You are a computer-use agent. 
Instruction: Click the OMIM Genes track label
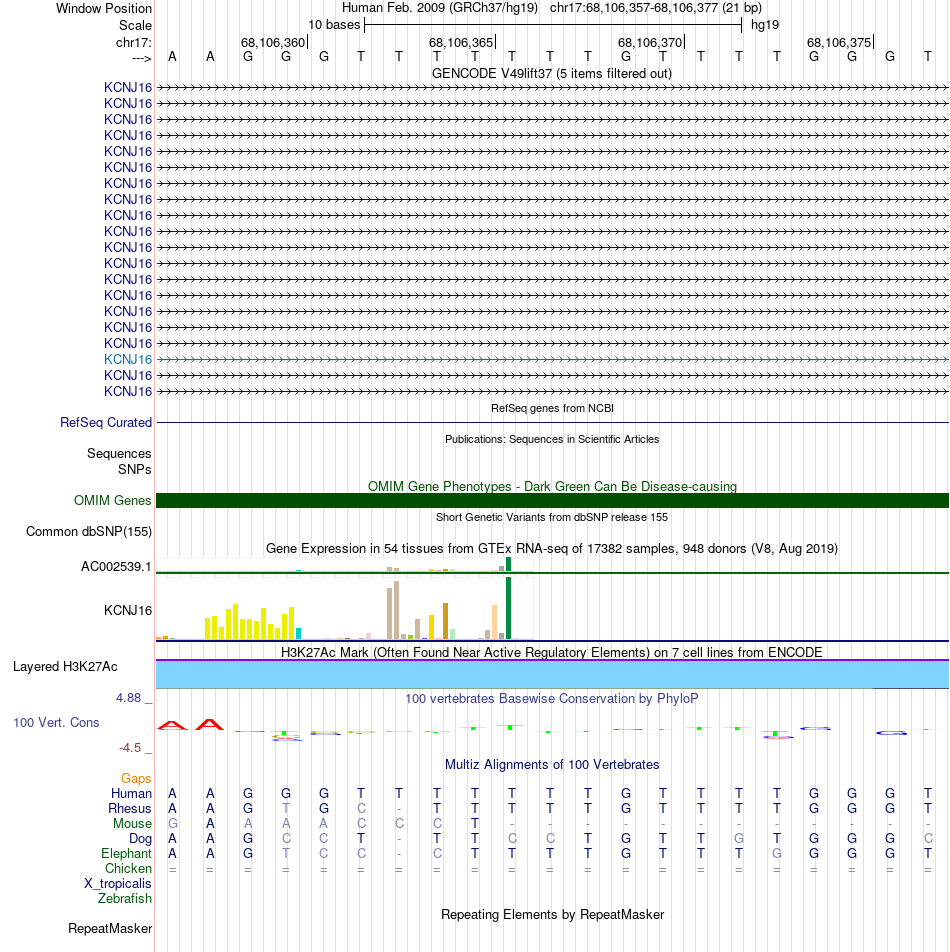click(x=112, y=500)
